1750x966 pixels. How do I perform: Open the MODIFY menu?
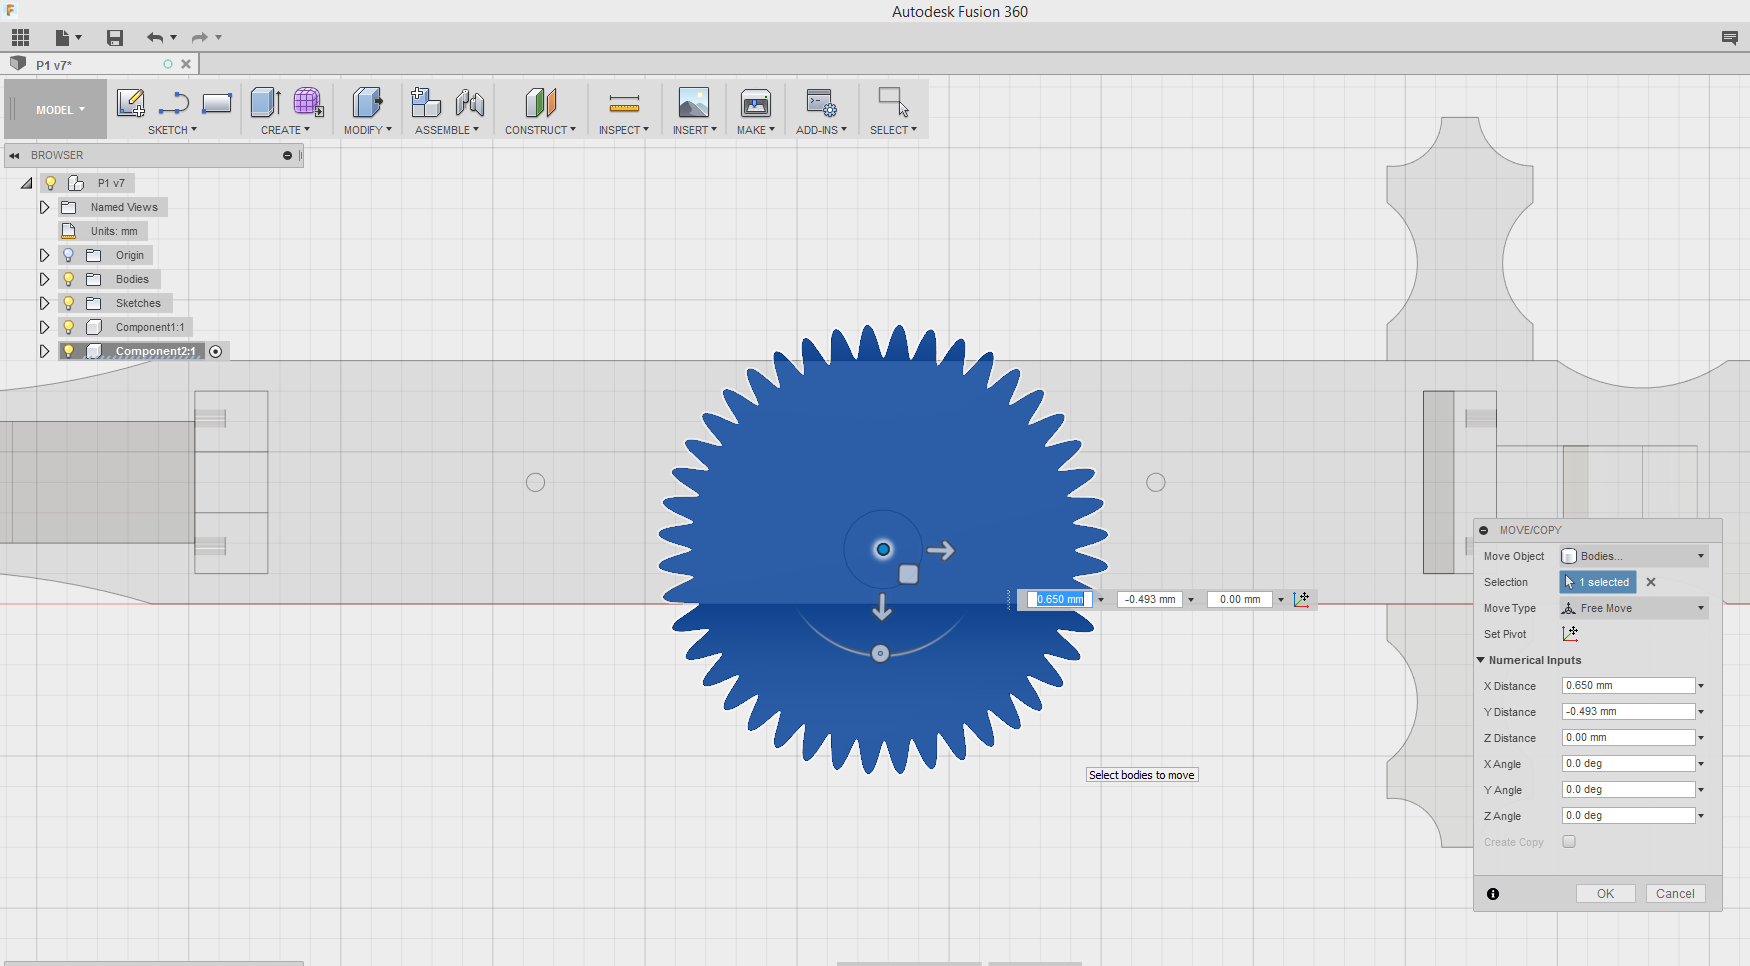pos(367,130)
